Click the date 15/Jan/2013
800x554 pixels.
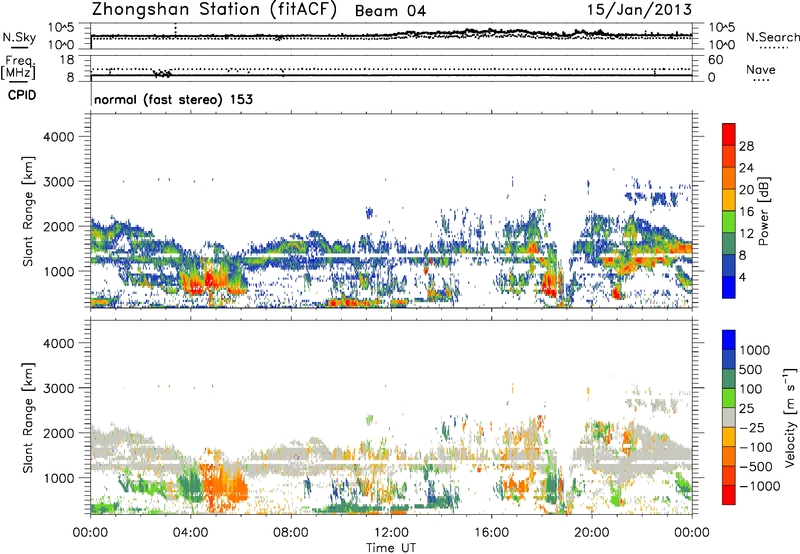coord(639,10)
